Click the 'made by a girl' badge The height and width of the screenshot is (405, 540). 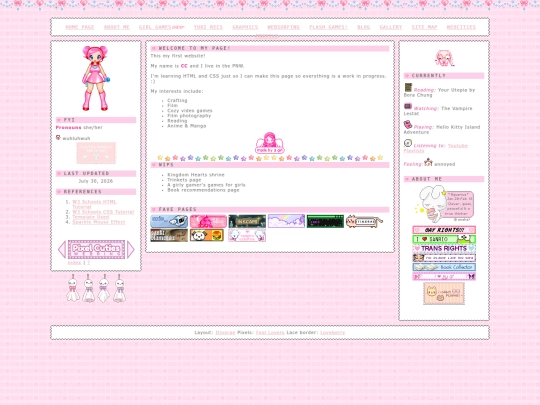coord(270,143)
